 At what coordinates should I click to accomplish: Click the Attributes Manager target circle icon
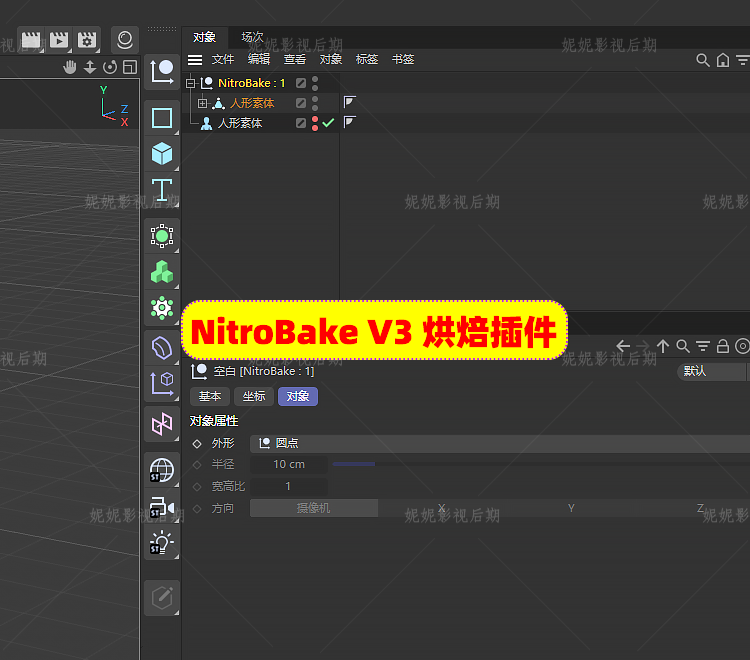(x=742, y=346)
